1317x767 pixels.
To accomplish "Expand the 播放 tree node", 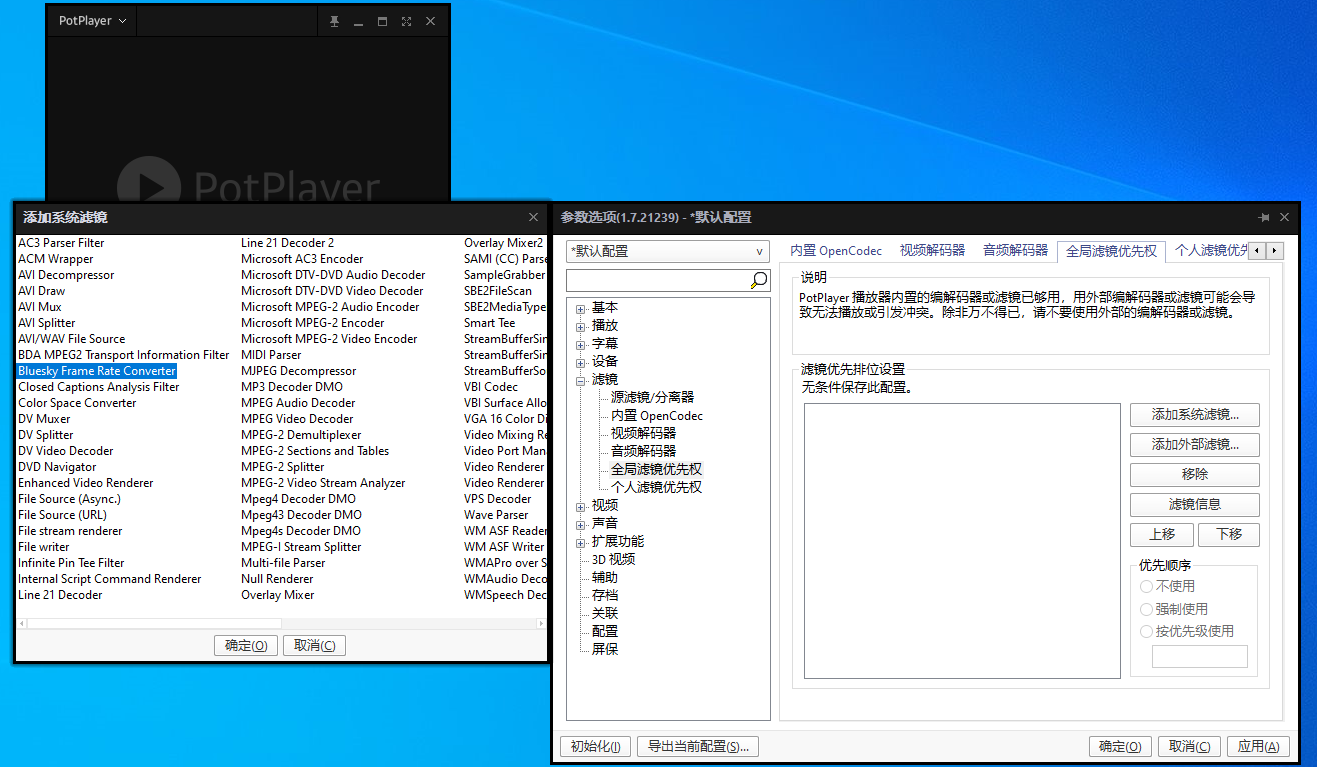I will click(580, 326).
